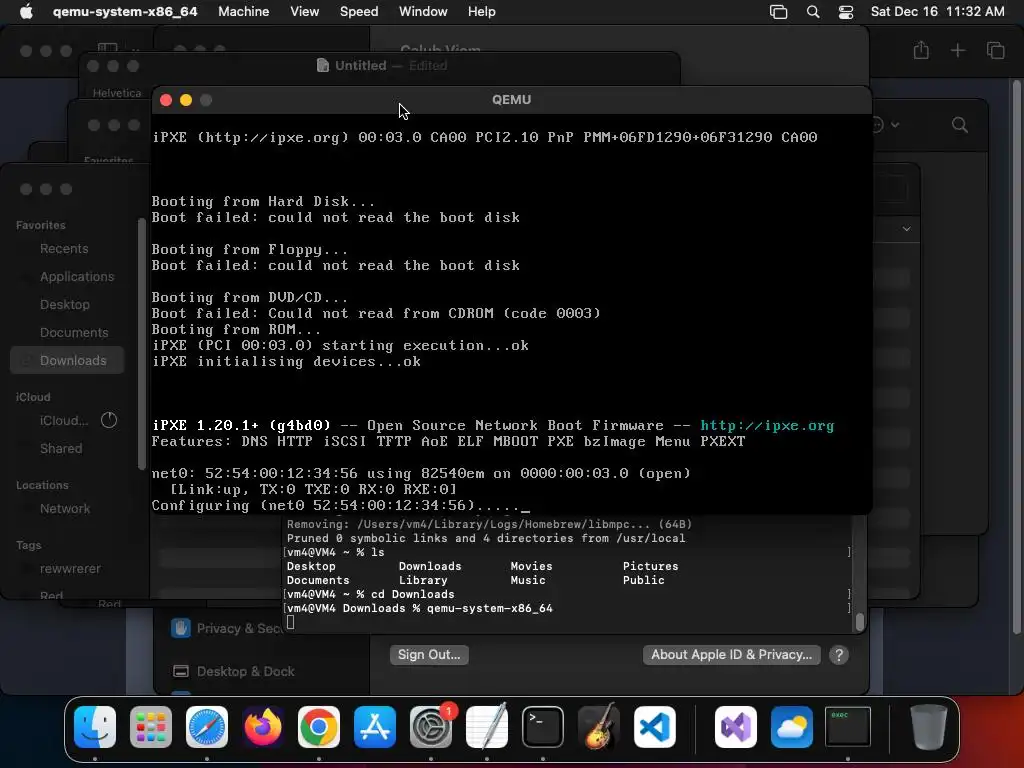
Task: Add a new tab with plus icon
Action: click(x=957, y=50)
